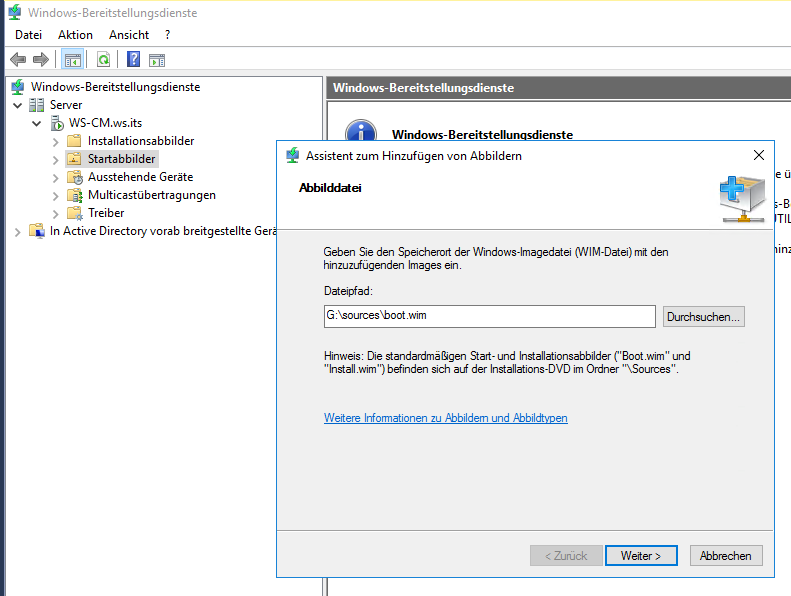
Task: Open link Weitere Informationen zu Abbildern und Abbildtypen
Action: (445, 418)
